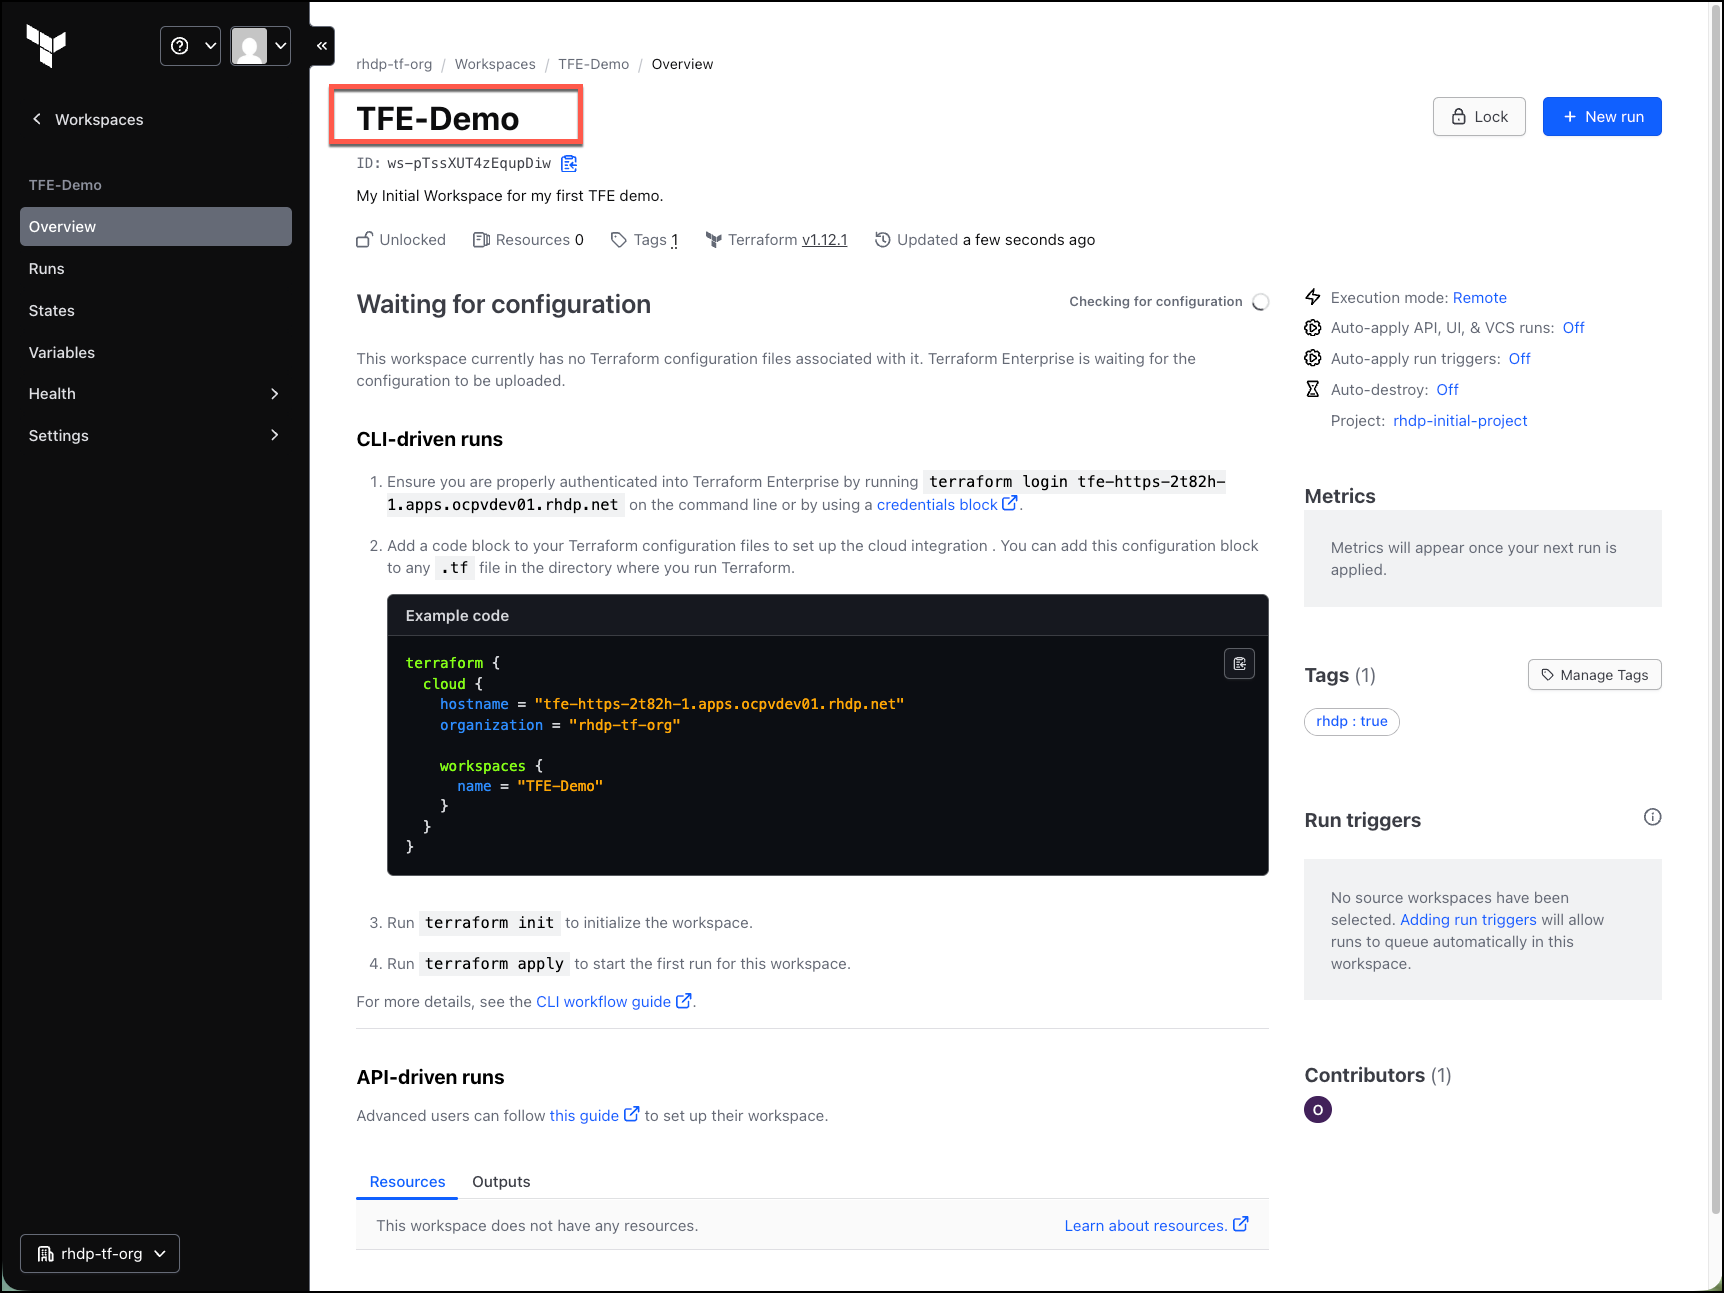Open Variables in the sidebar
This screenshot has width=1724, height=1293.
[156, 352]
